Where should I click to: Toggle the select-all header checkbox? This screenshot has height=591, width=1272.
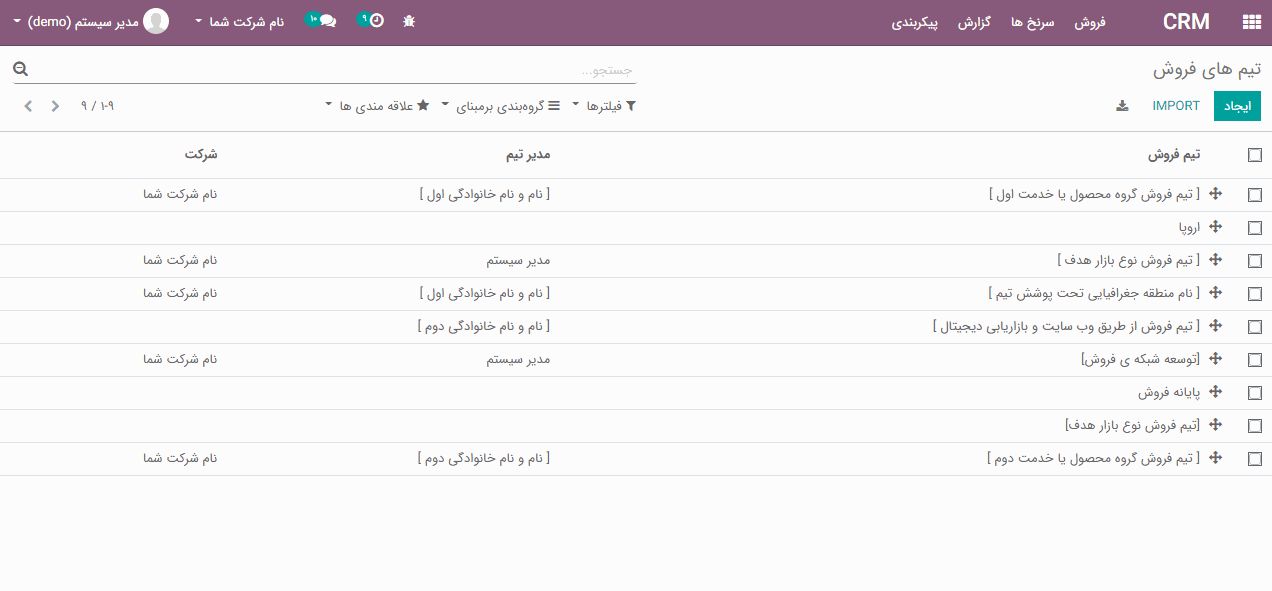coord(1255,155)
